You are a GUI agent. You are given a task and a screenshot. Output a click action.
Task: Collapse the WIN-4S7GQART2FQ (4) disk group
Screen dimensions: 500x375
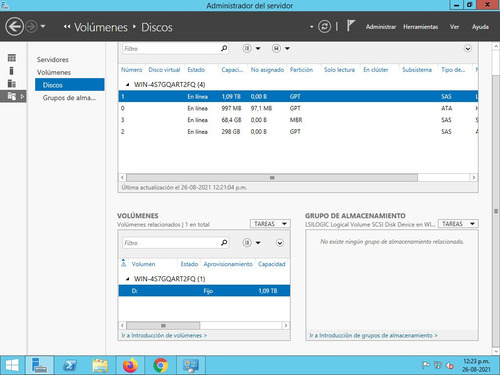[127, 85]
